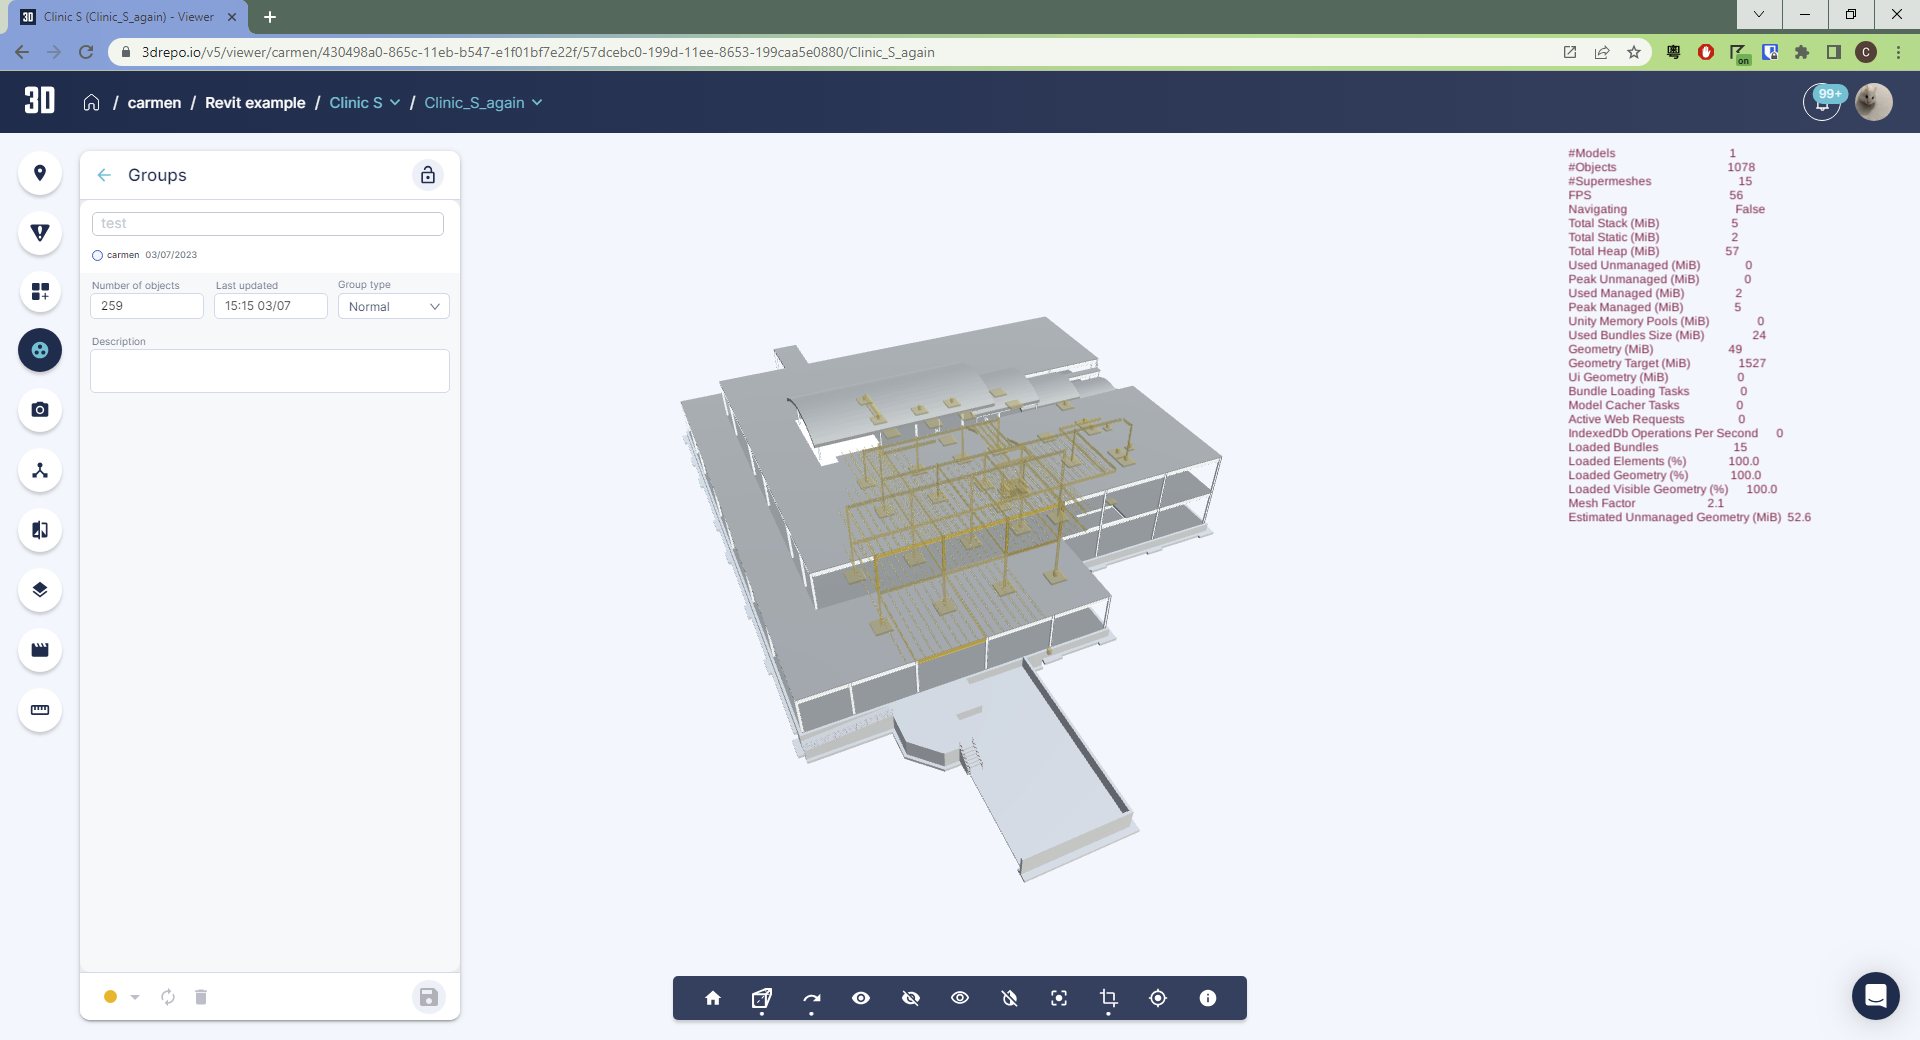
Task: Select the Measure tool
Action: pos(40,710)
